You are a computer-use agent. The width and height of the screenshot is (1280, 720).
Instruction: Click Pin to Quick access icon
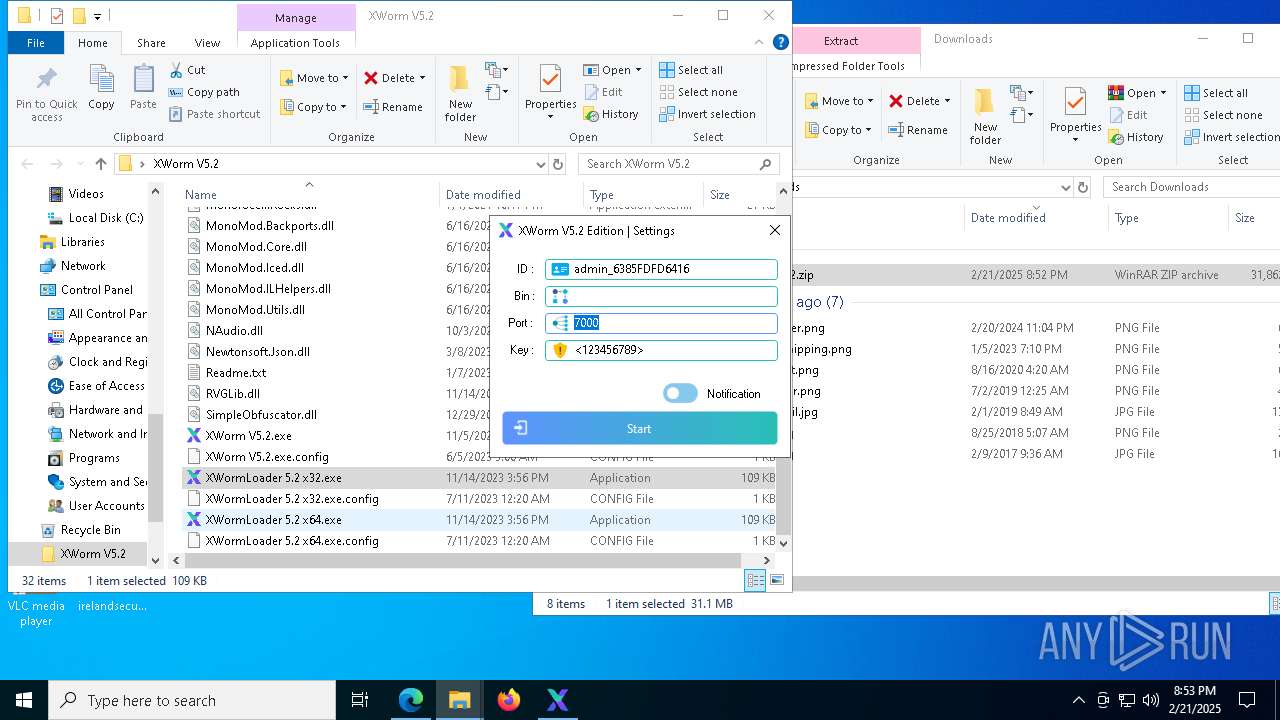tap(46, 95)
